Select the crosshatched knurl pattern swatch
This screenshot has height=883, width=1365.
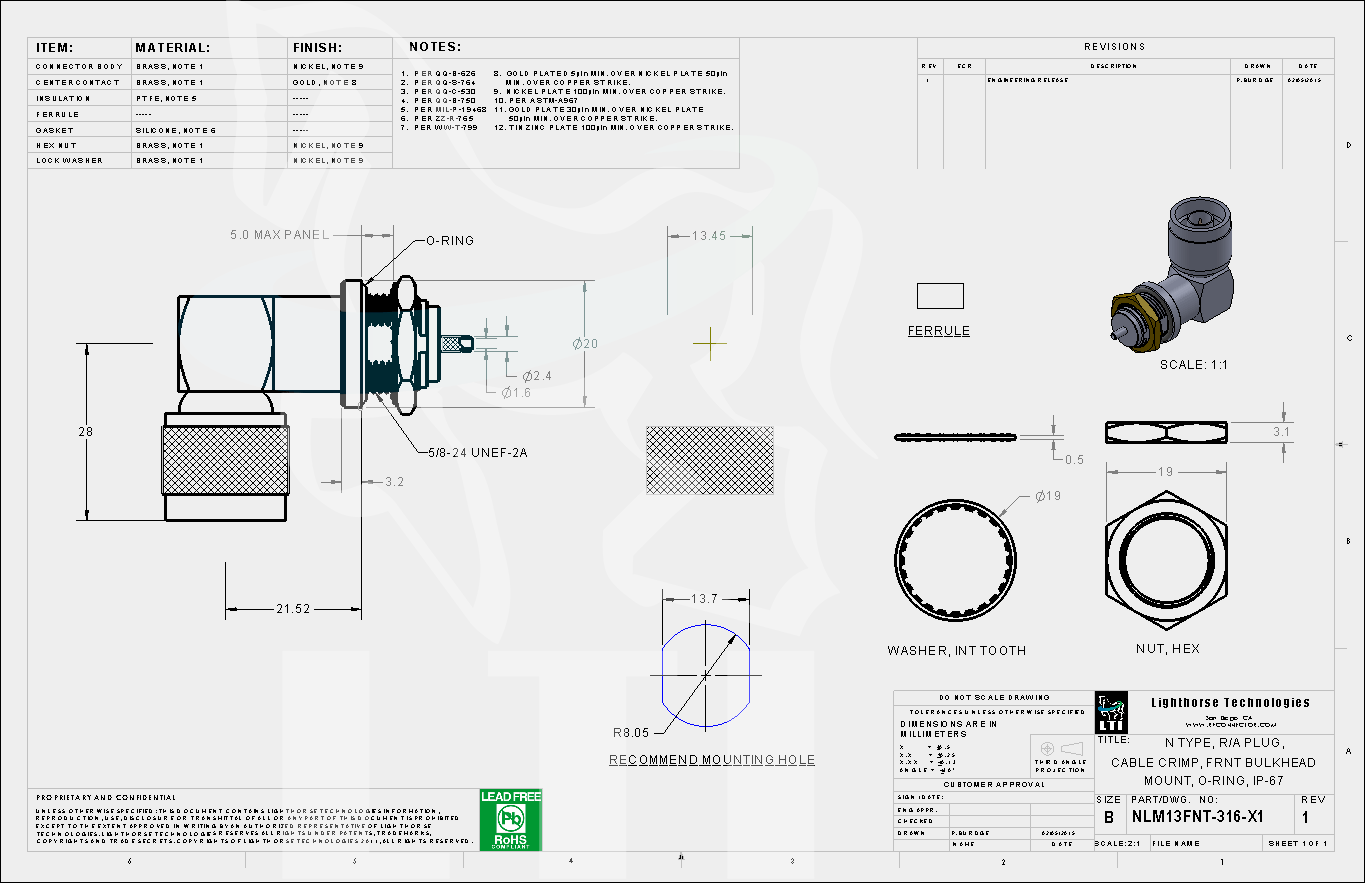click(x=709, y=460)
